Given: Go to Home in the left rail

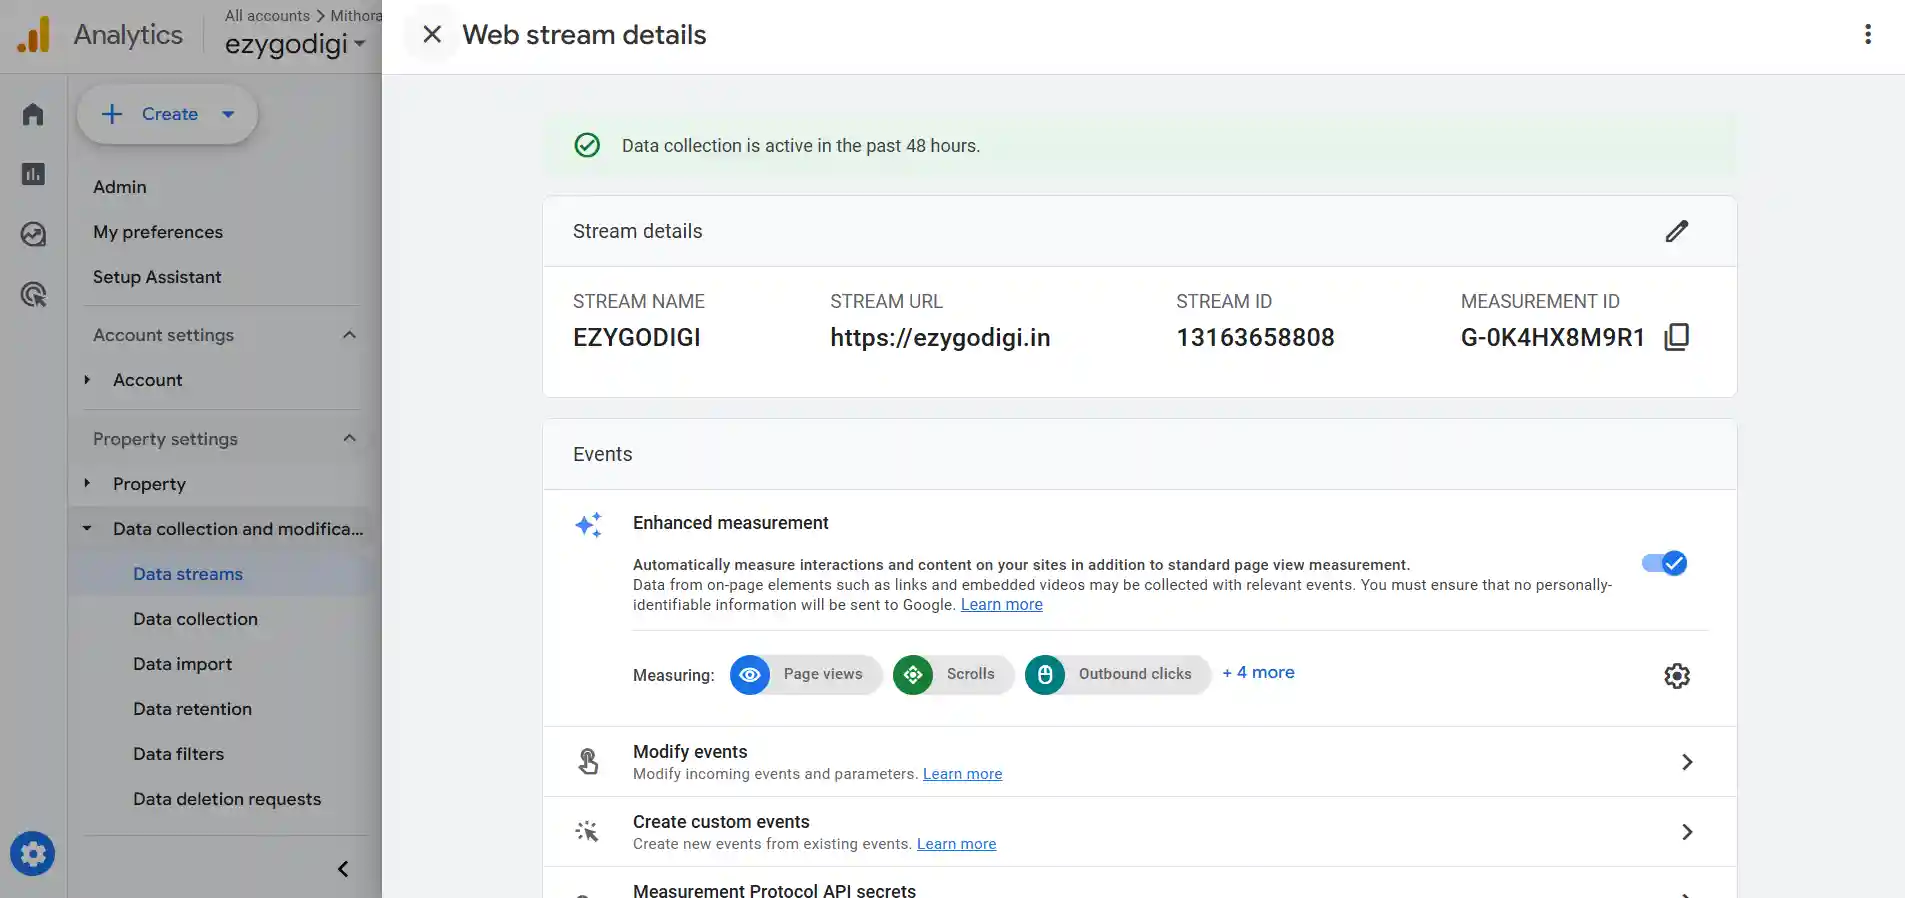Looking at the screenshot, I should [33, 114].
